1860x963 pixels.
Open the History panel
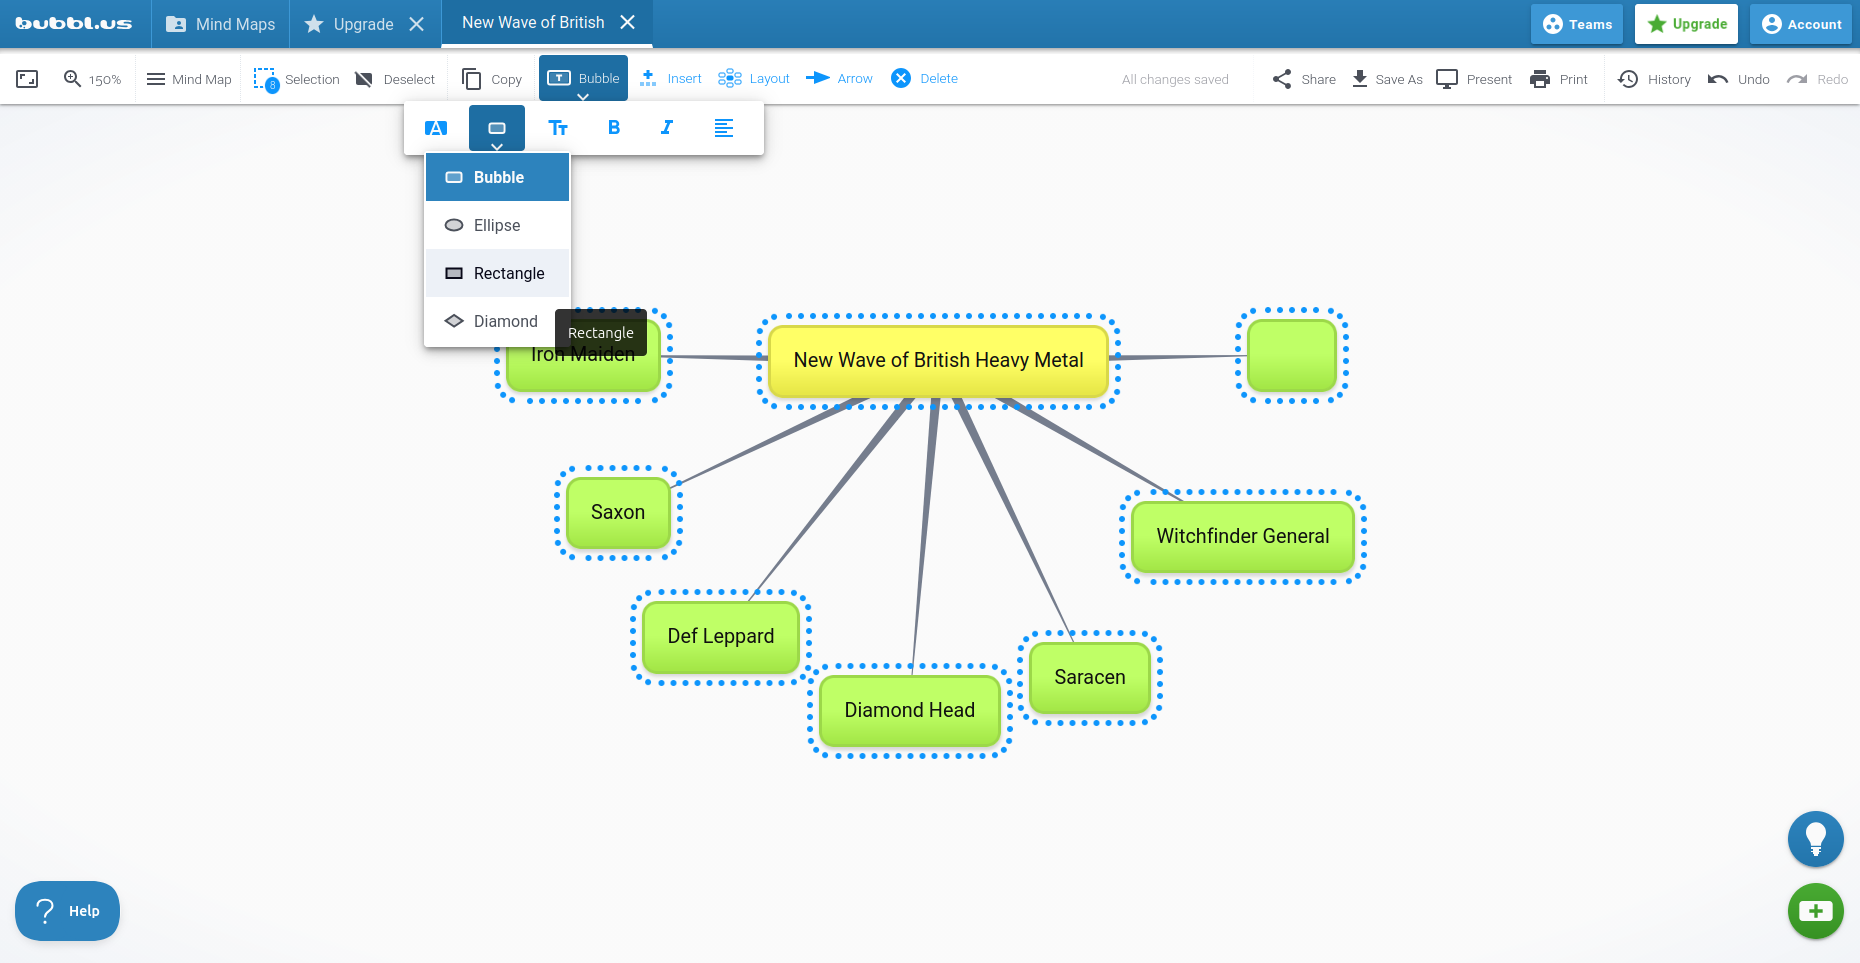coord(1654,79)
